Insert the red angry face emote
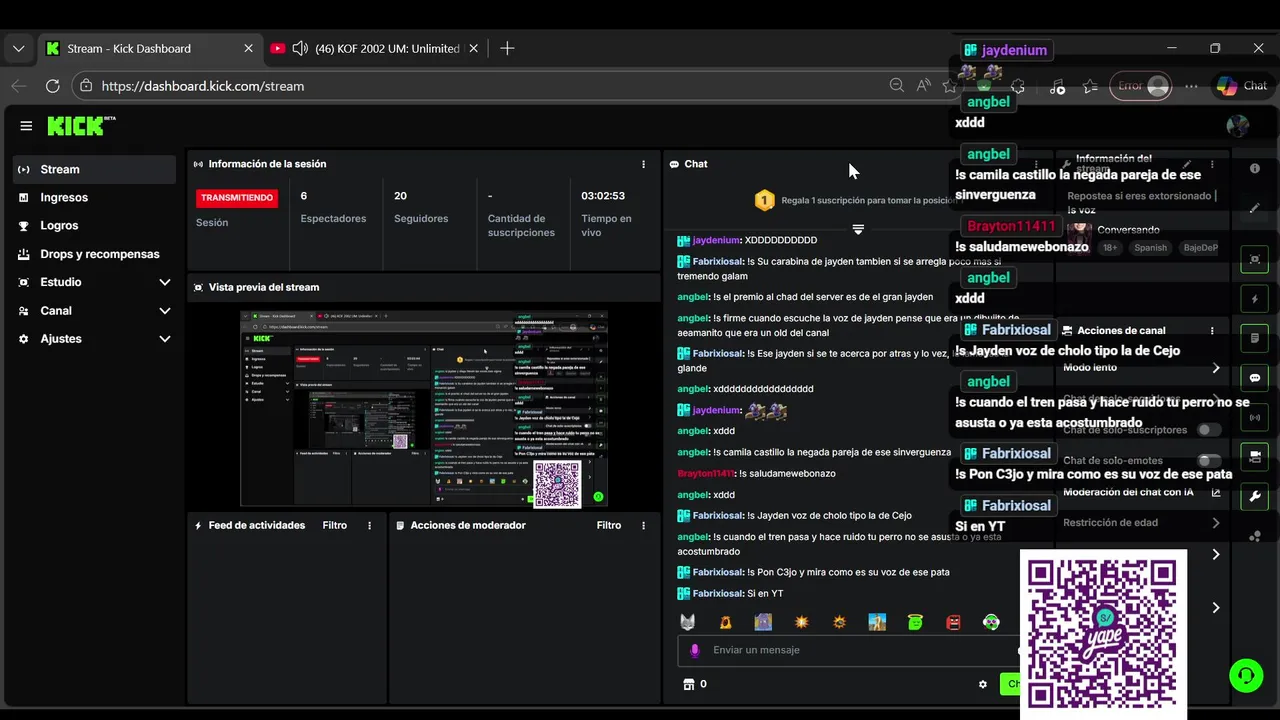 [x=953, y=622]
